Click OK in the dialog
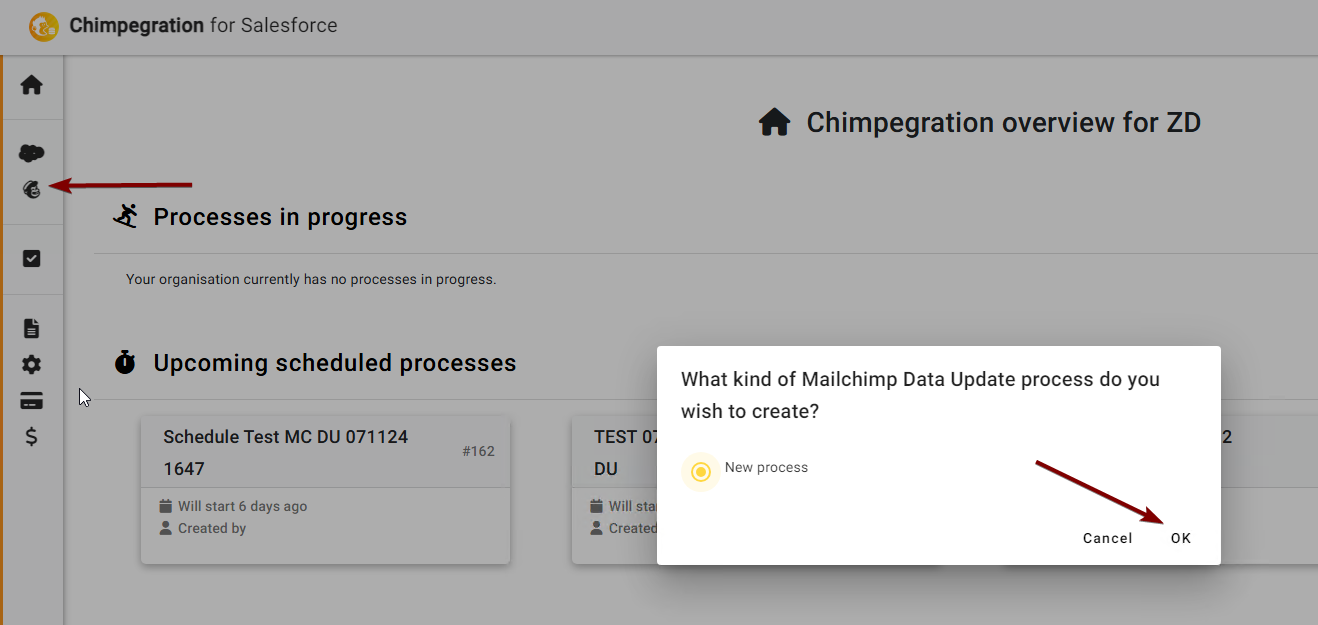 1181,538
